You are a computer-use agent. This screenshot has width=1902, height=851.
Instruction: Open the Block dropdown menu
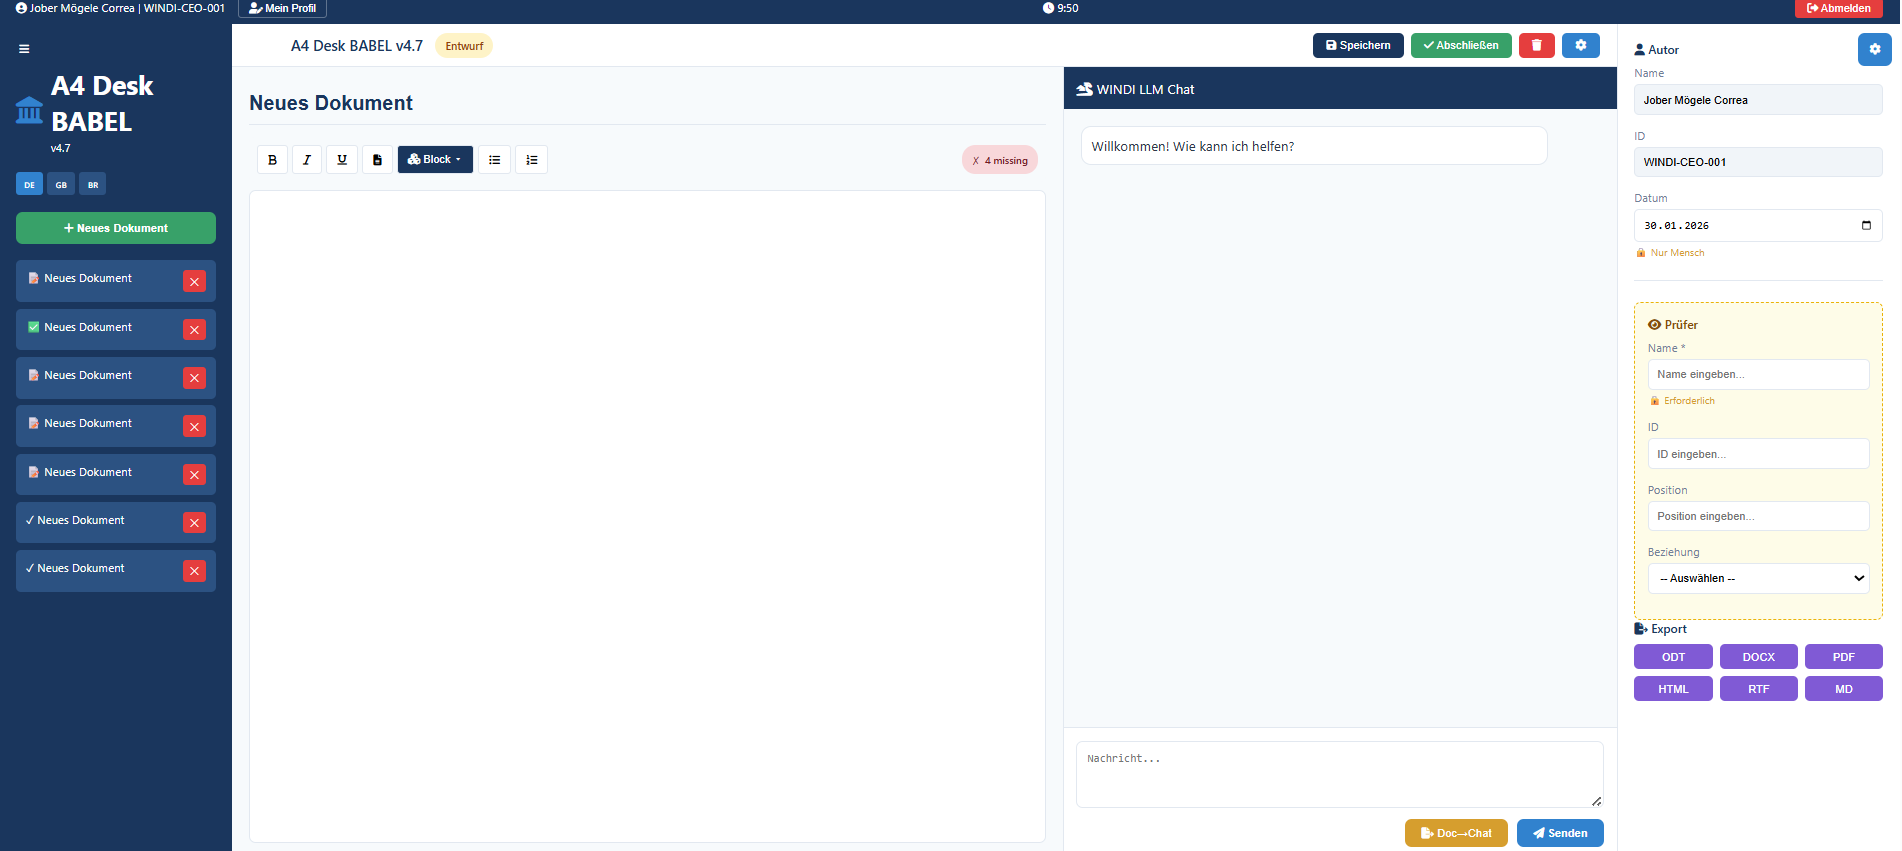[x=435, y=160]
